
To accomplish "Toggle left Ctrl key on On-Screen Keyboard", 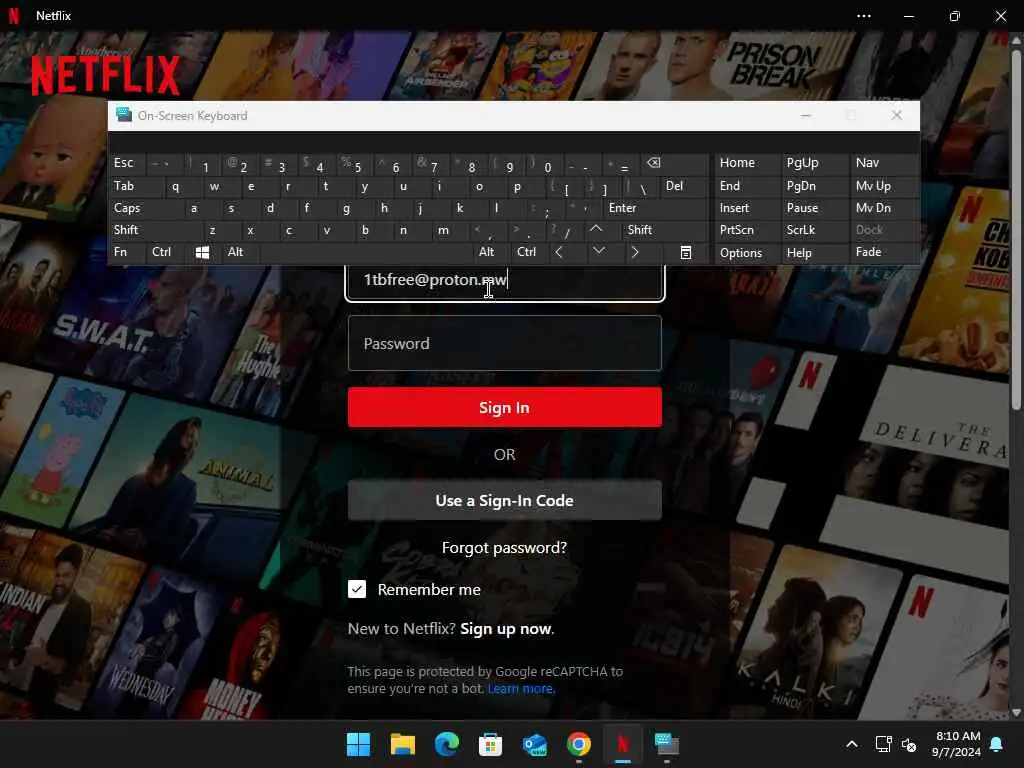I will click(x=165, y=253).
